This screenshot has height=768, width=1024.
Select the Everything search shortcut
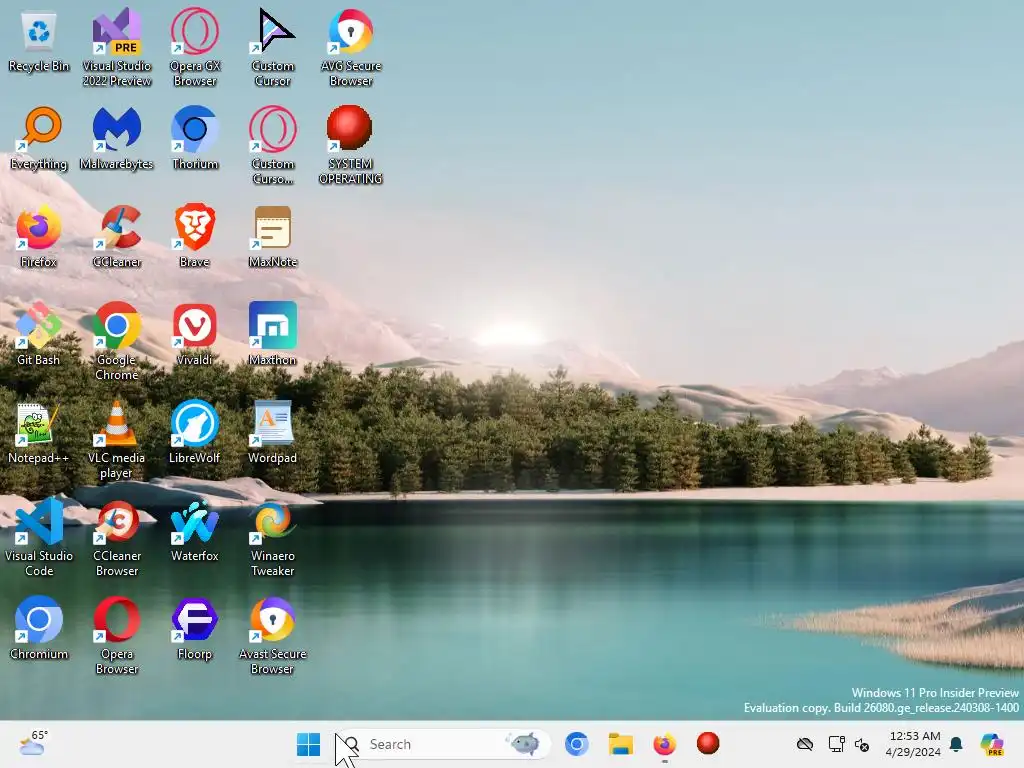coord(39,138)
